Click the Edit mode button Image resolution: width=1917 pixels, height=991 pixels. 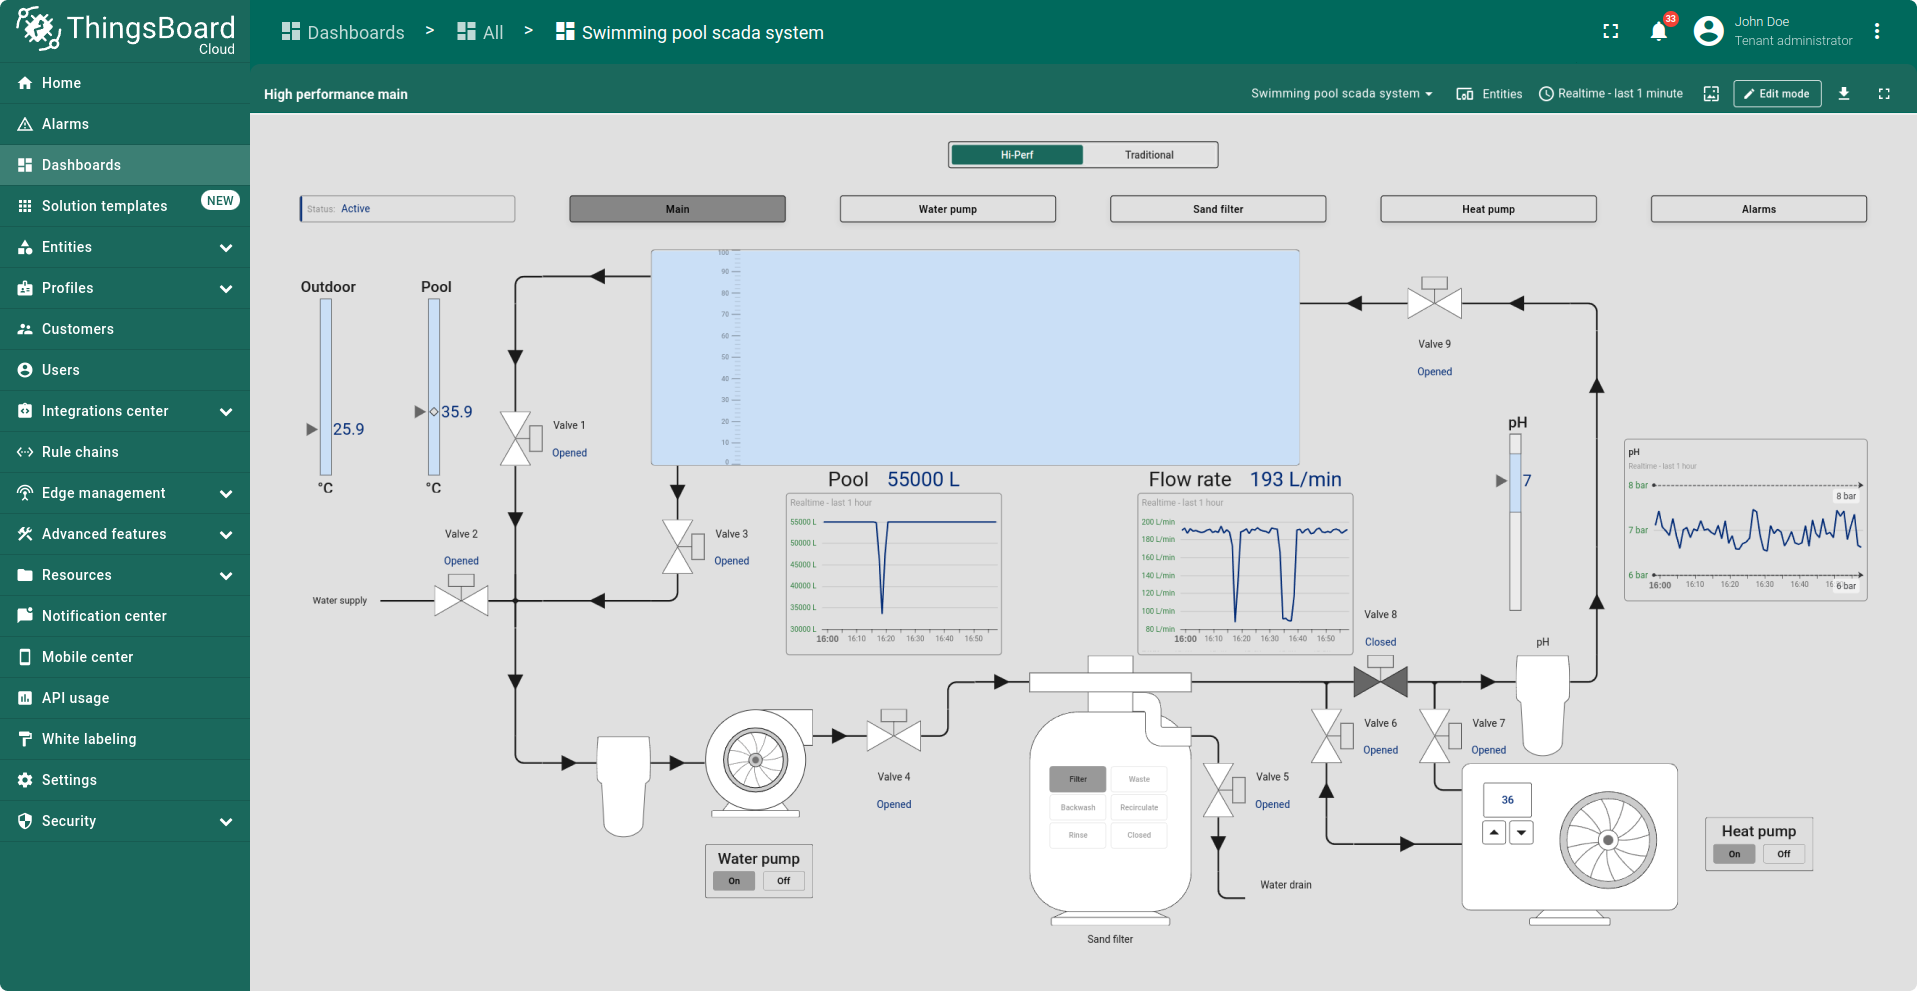1777,93
